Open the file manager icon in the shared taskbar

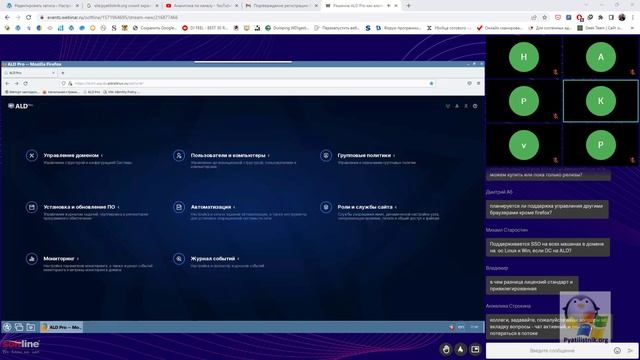pos(31,327)
